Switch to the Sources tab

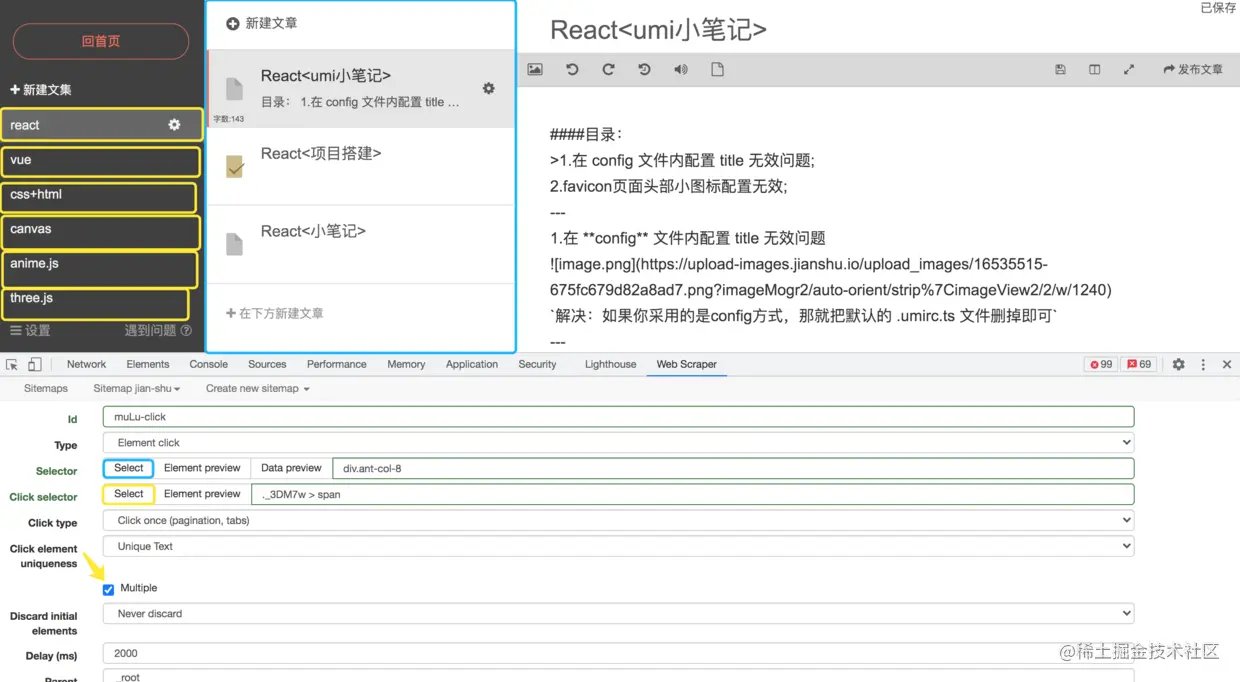(x=267, y=365)
